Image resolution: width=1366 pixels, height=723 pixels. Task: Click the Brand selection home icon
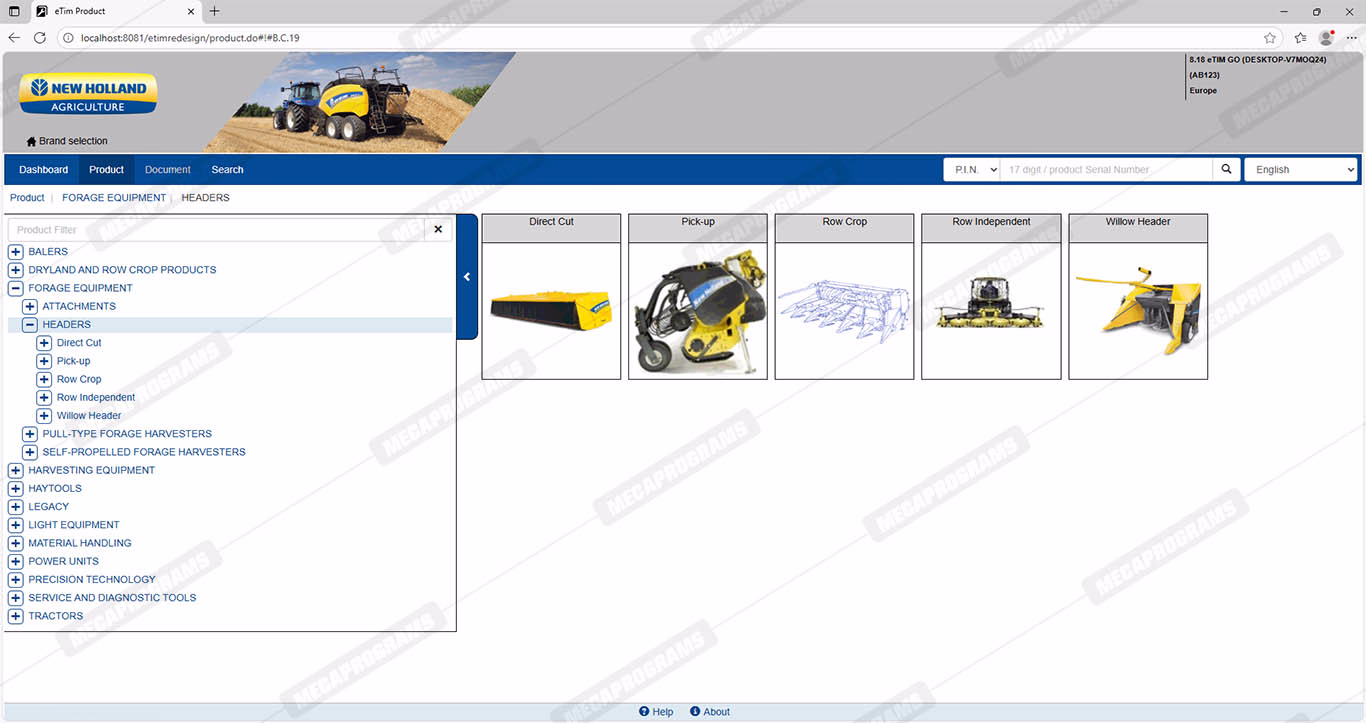tap(31, 142)
